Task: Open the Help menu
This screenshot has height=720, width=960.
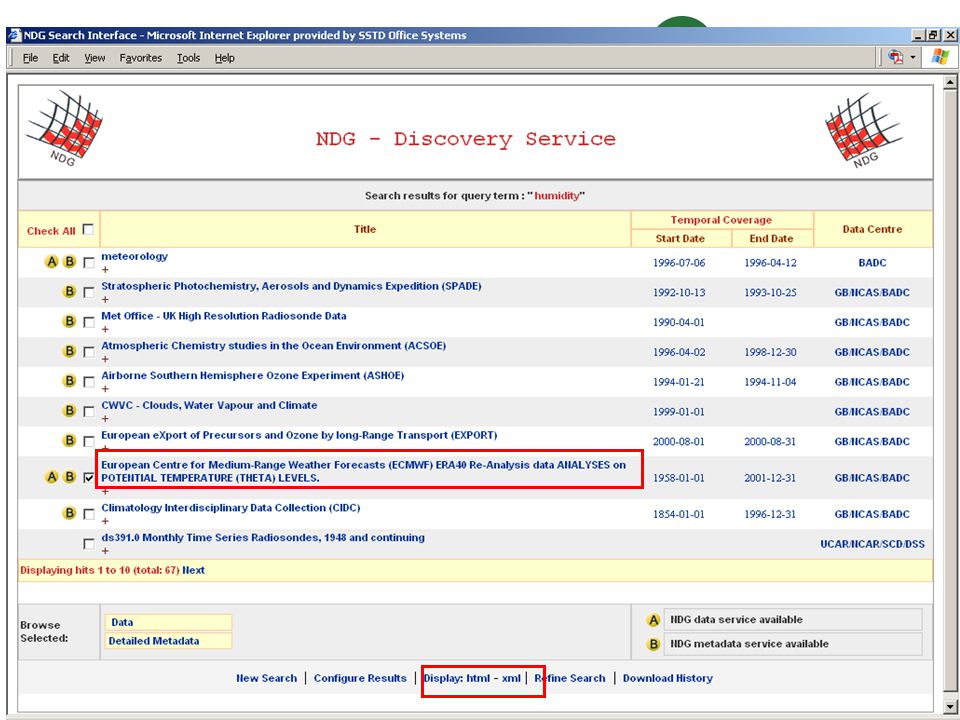Action: pyautogui.click(x=225, y=58)
